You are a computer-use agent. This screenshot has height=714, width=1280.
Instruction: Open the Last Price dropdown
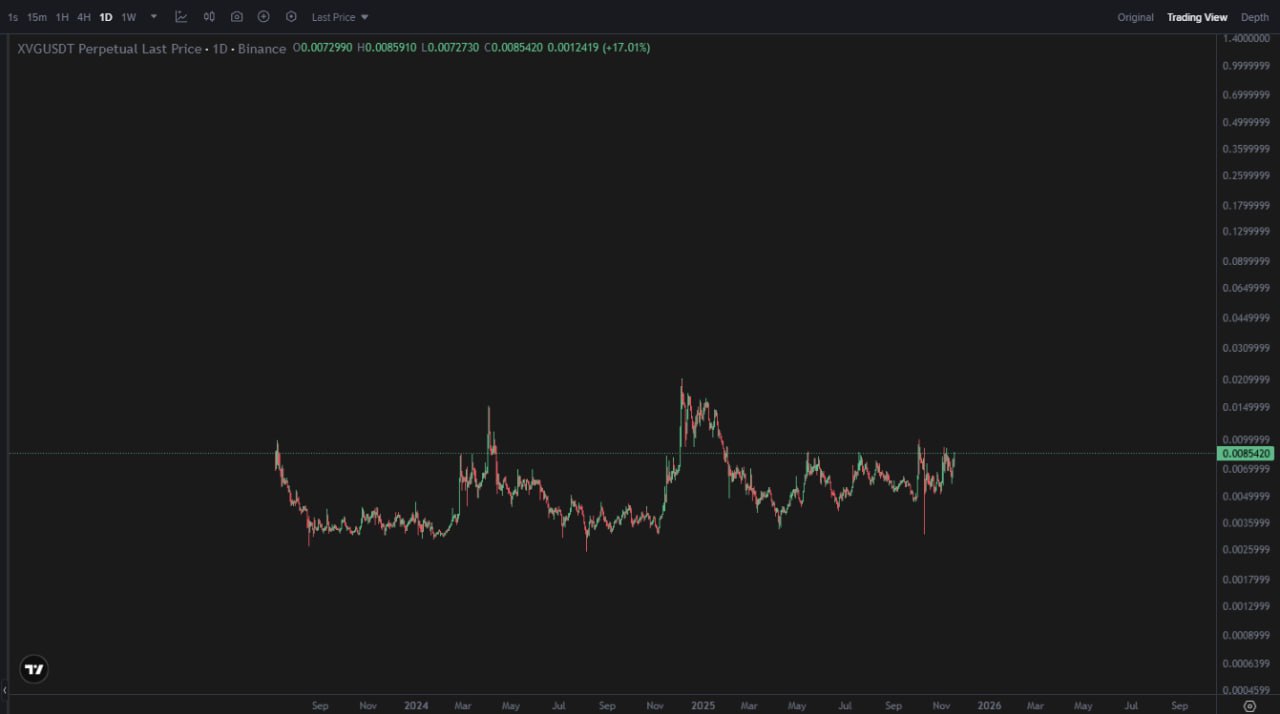tap(333, 17)
